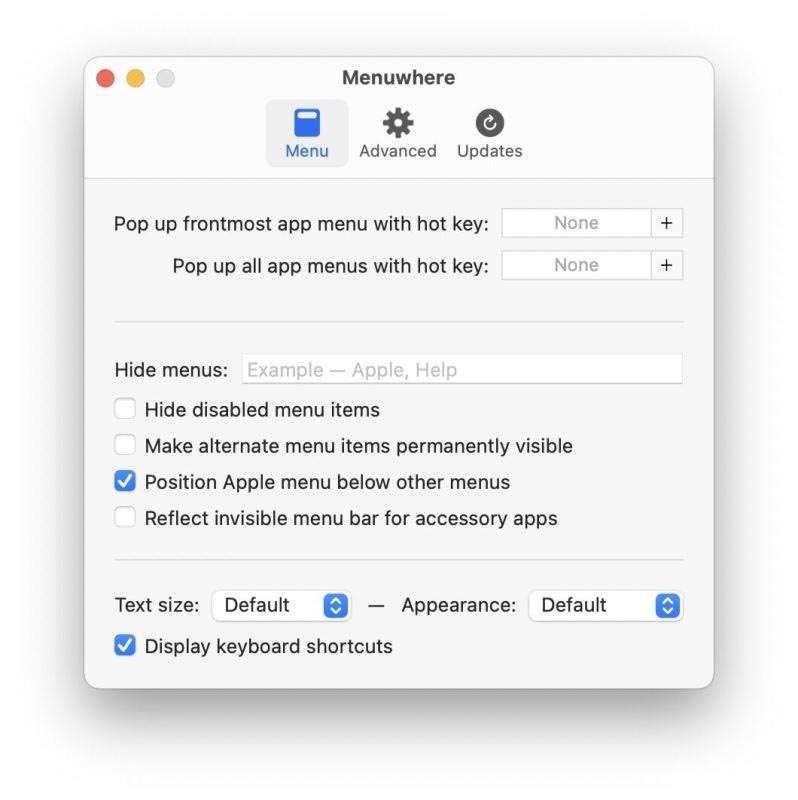
Task: Uncheck Position Apple menu below other menus
Action: tap(125, 481)
